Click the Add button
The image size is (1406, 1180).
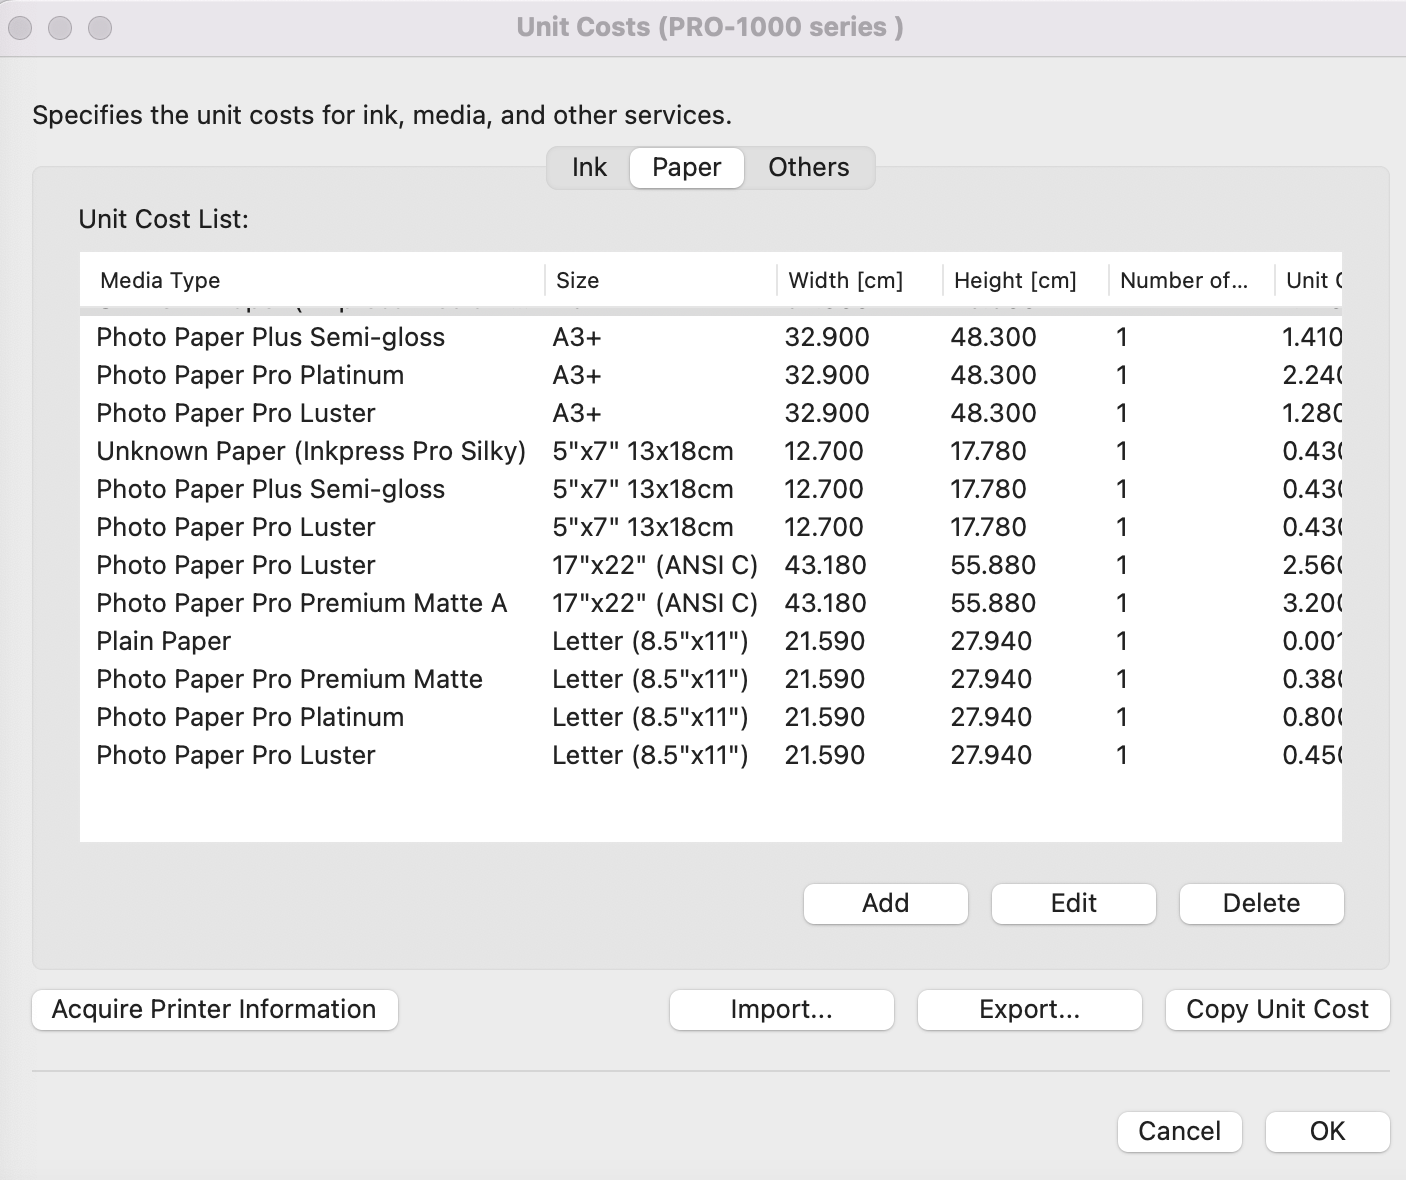884,903
